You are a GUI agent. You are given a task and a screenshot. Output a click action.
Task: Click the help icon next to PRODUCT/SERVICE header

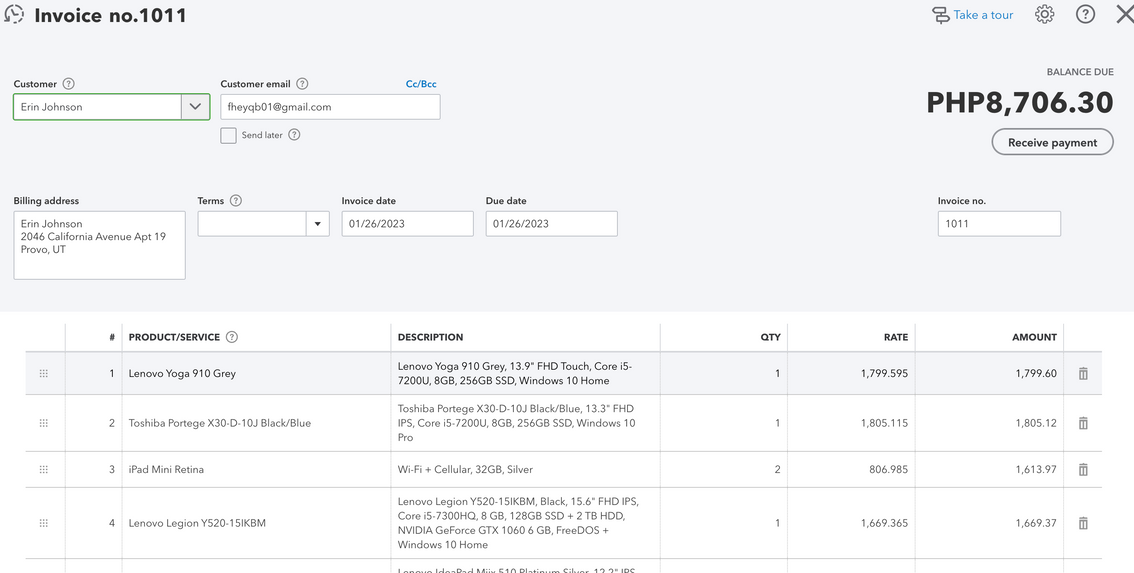point(232,337)
